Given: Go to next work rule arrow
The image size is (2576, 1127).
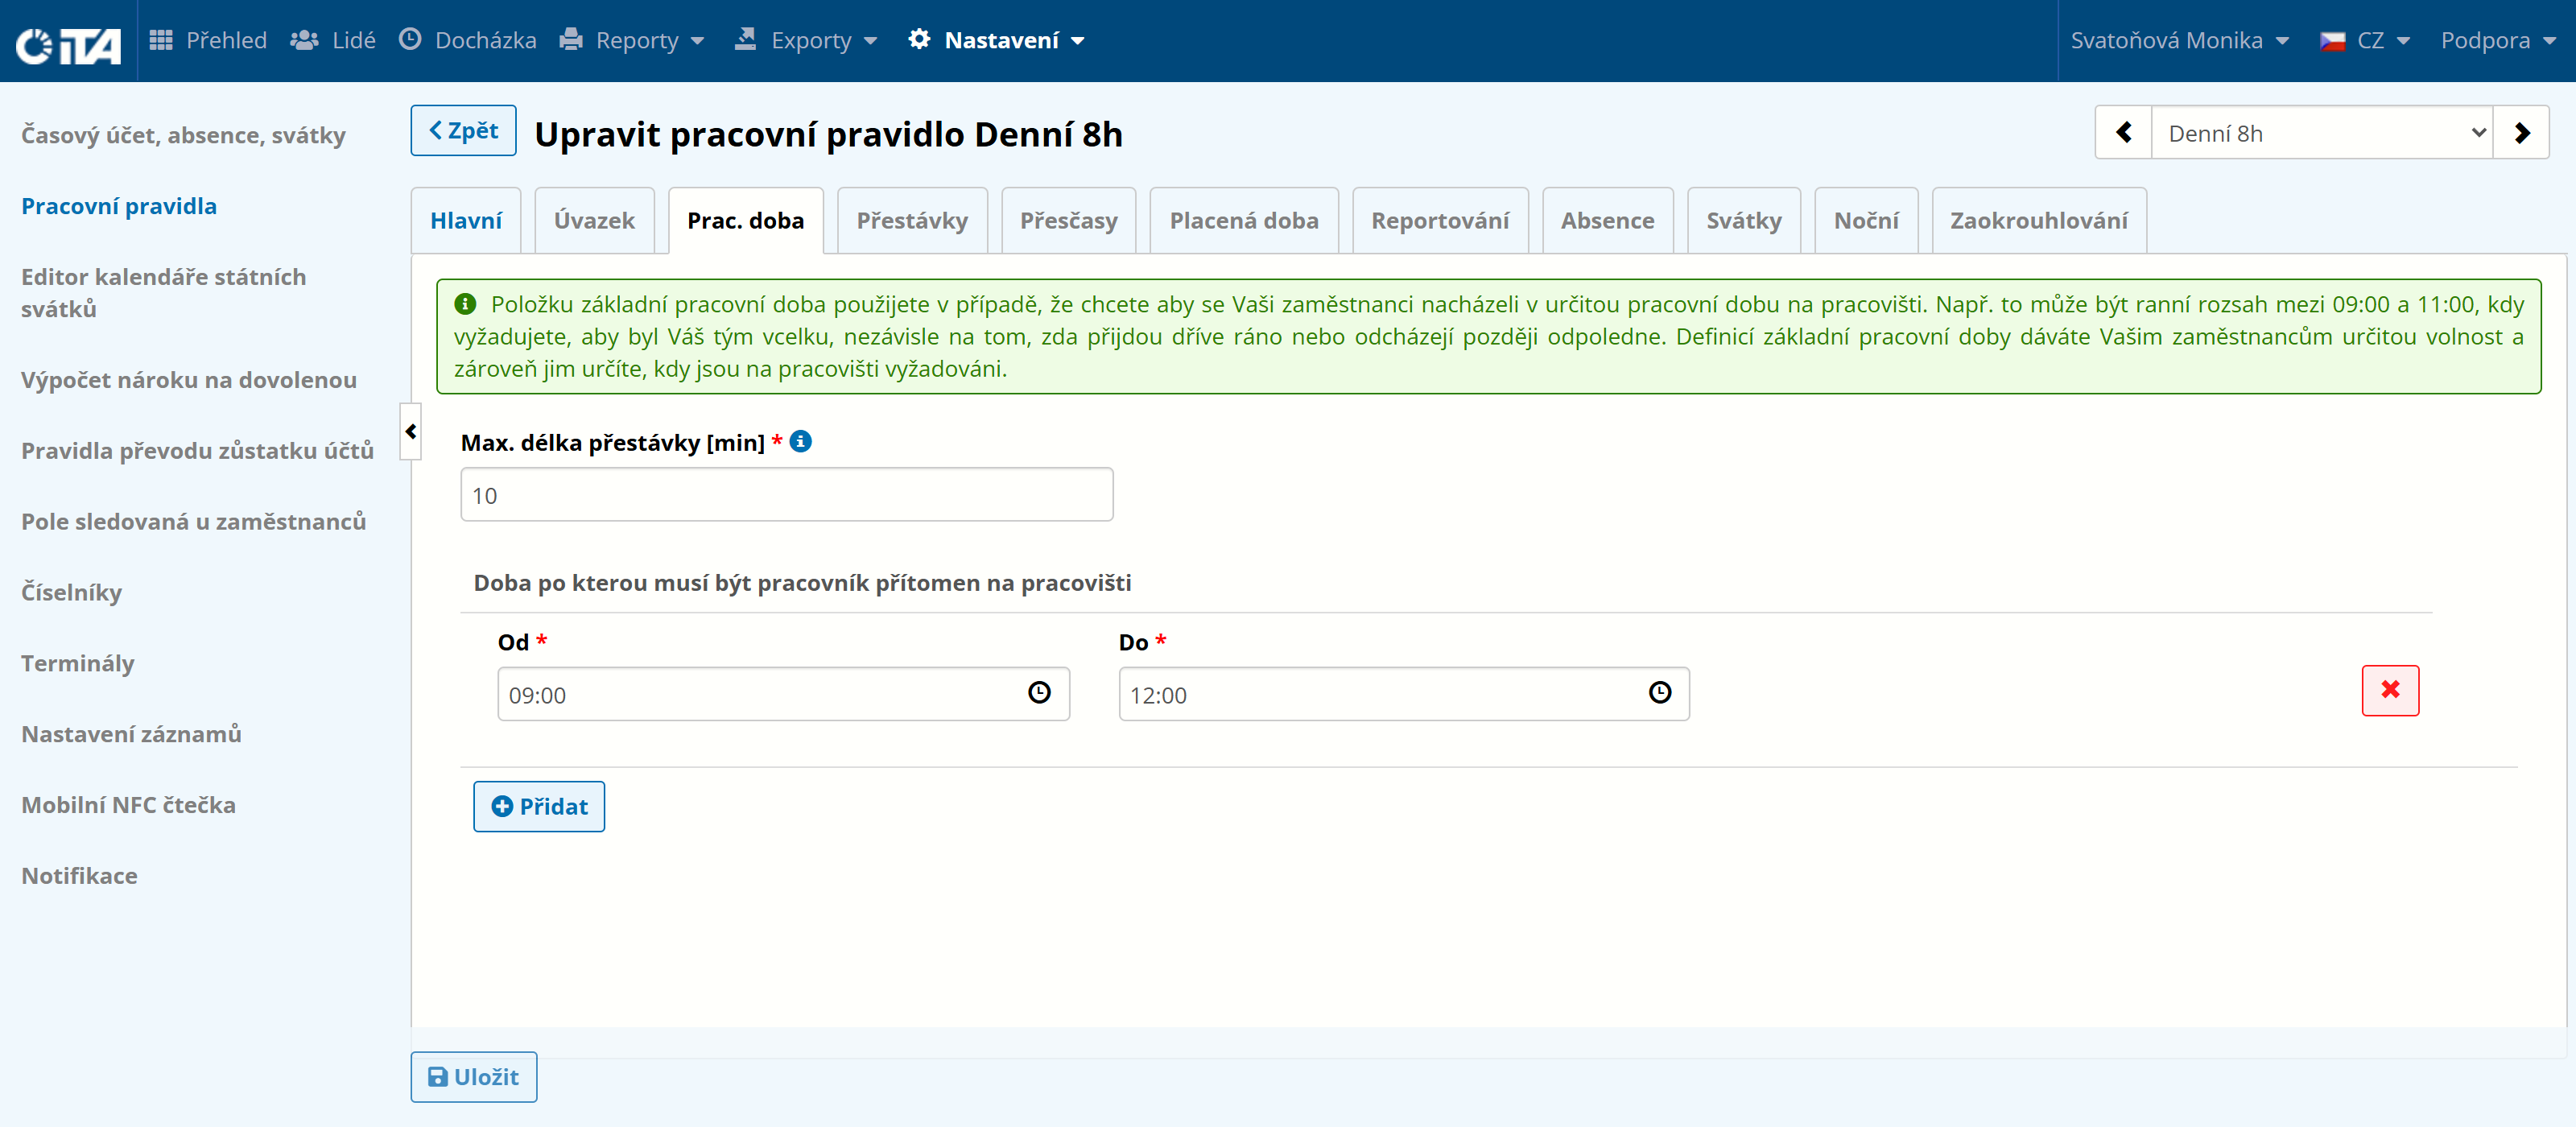Looking at the screenshot, I should click(x=2521, y=133).
